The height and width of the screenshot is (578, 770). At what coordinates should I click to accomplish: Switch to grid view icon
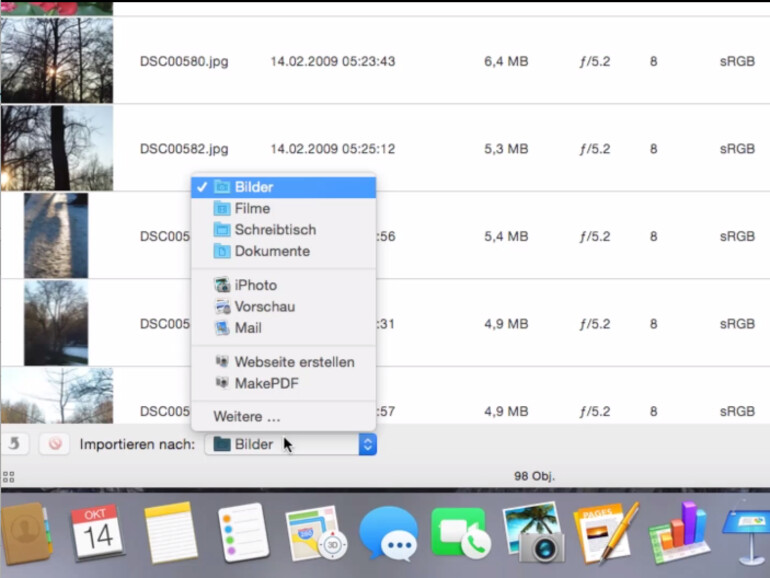tap(8, 476)
